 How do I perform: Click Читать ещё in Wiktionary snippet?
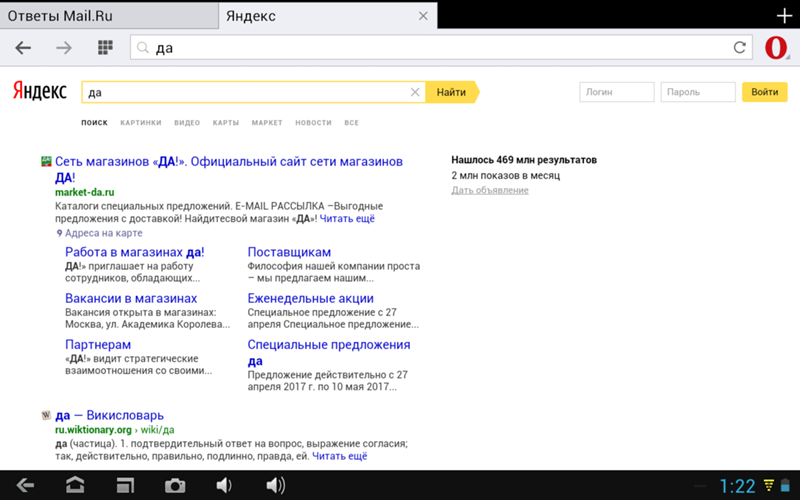340,456
